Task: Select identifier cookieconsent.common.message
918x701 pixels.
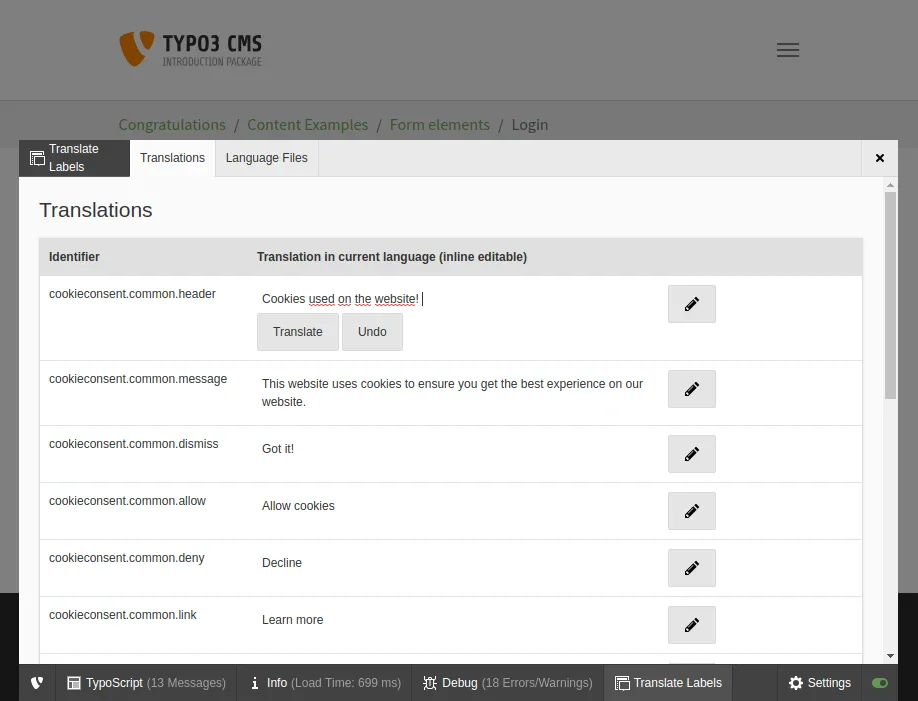Action: (138, 379)
